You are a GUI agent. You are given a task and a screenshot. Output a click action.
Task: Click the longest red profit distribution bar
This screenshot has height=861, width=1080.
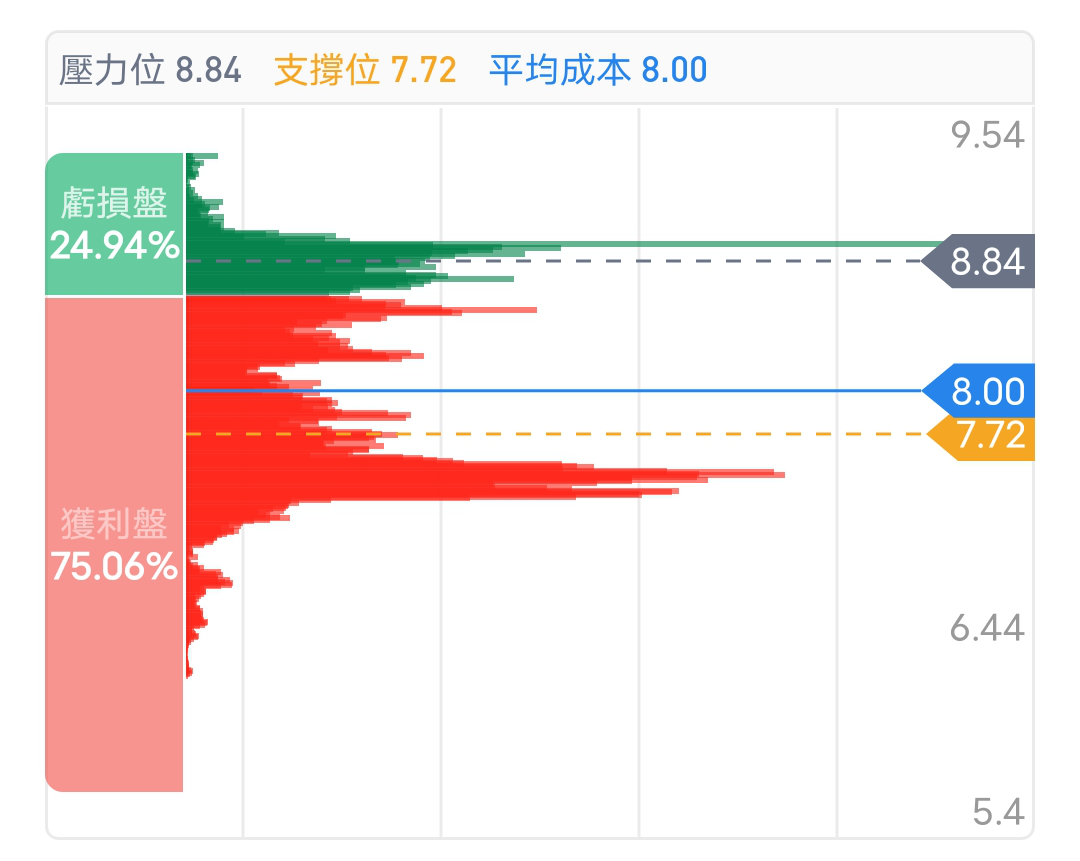click(x=486, y=474)
